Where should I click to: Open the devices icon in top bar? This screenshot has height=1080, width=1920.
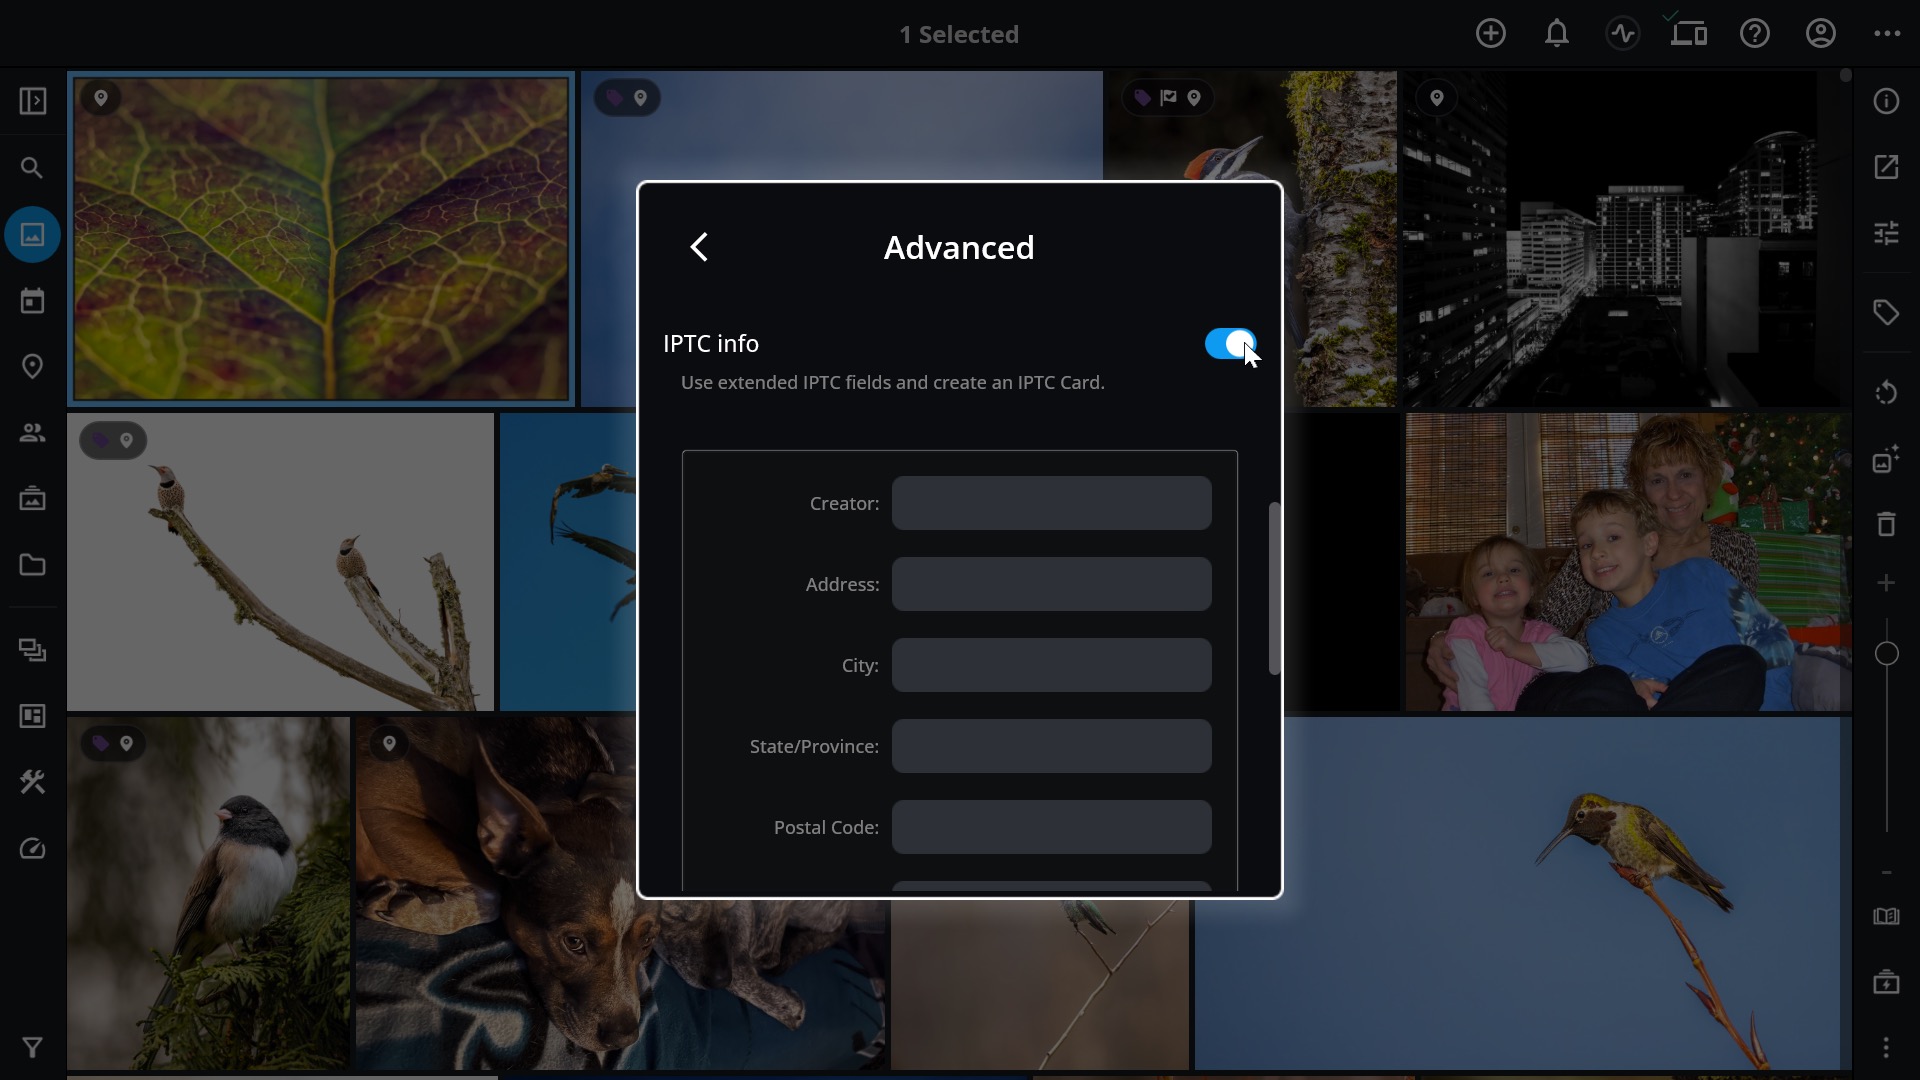click(x=1688, y=34)
